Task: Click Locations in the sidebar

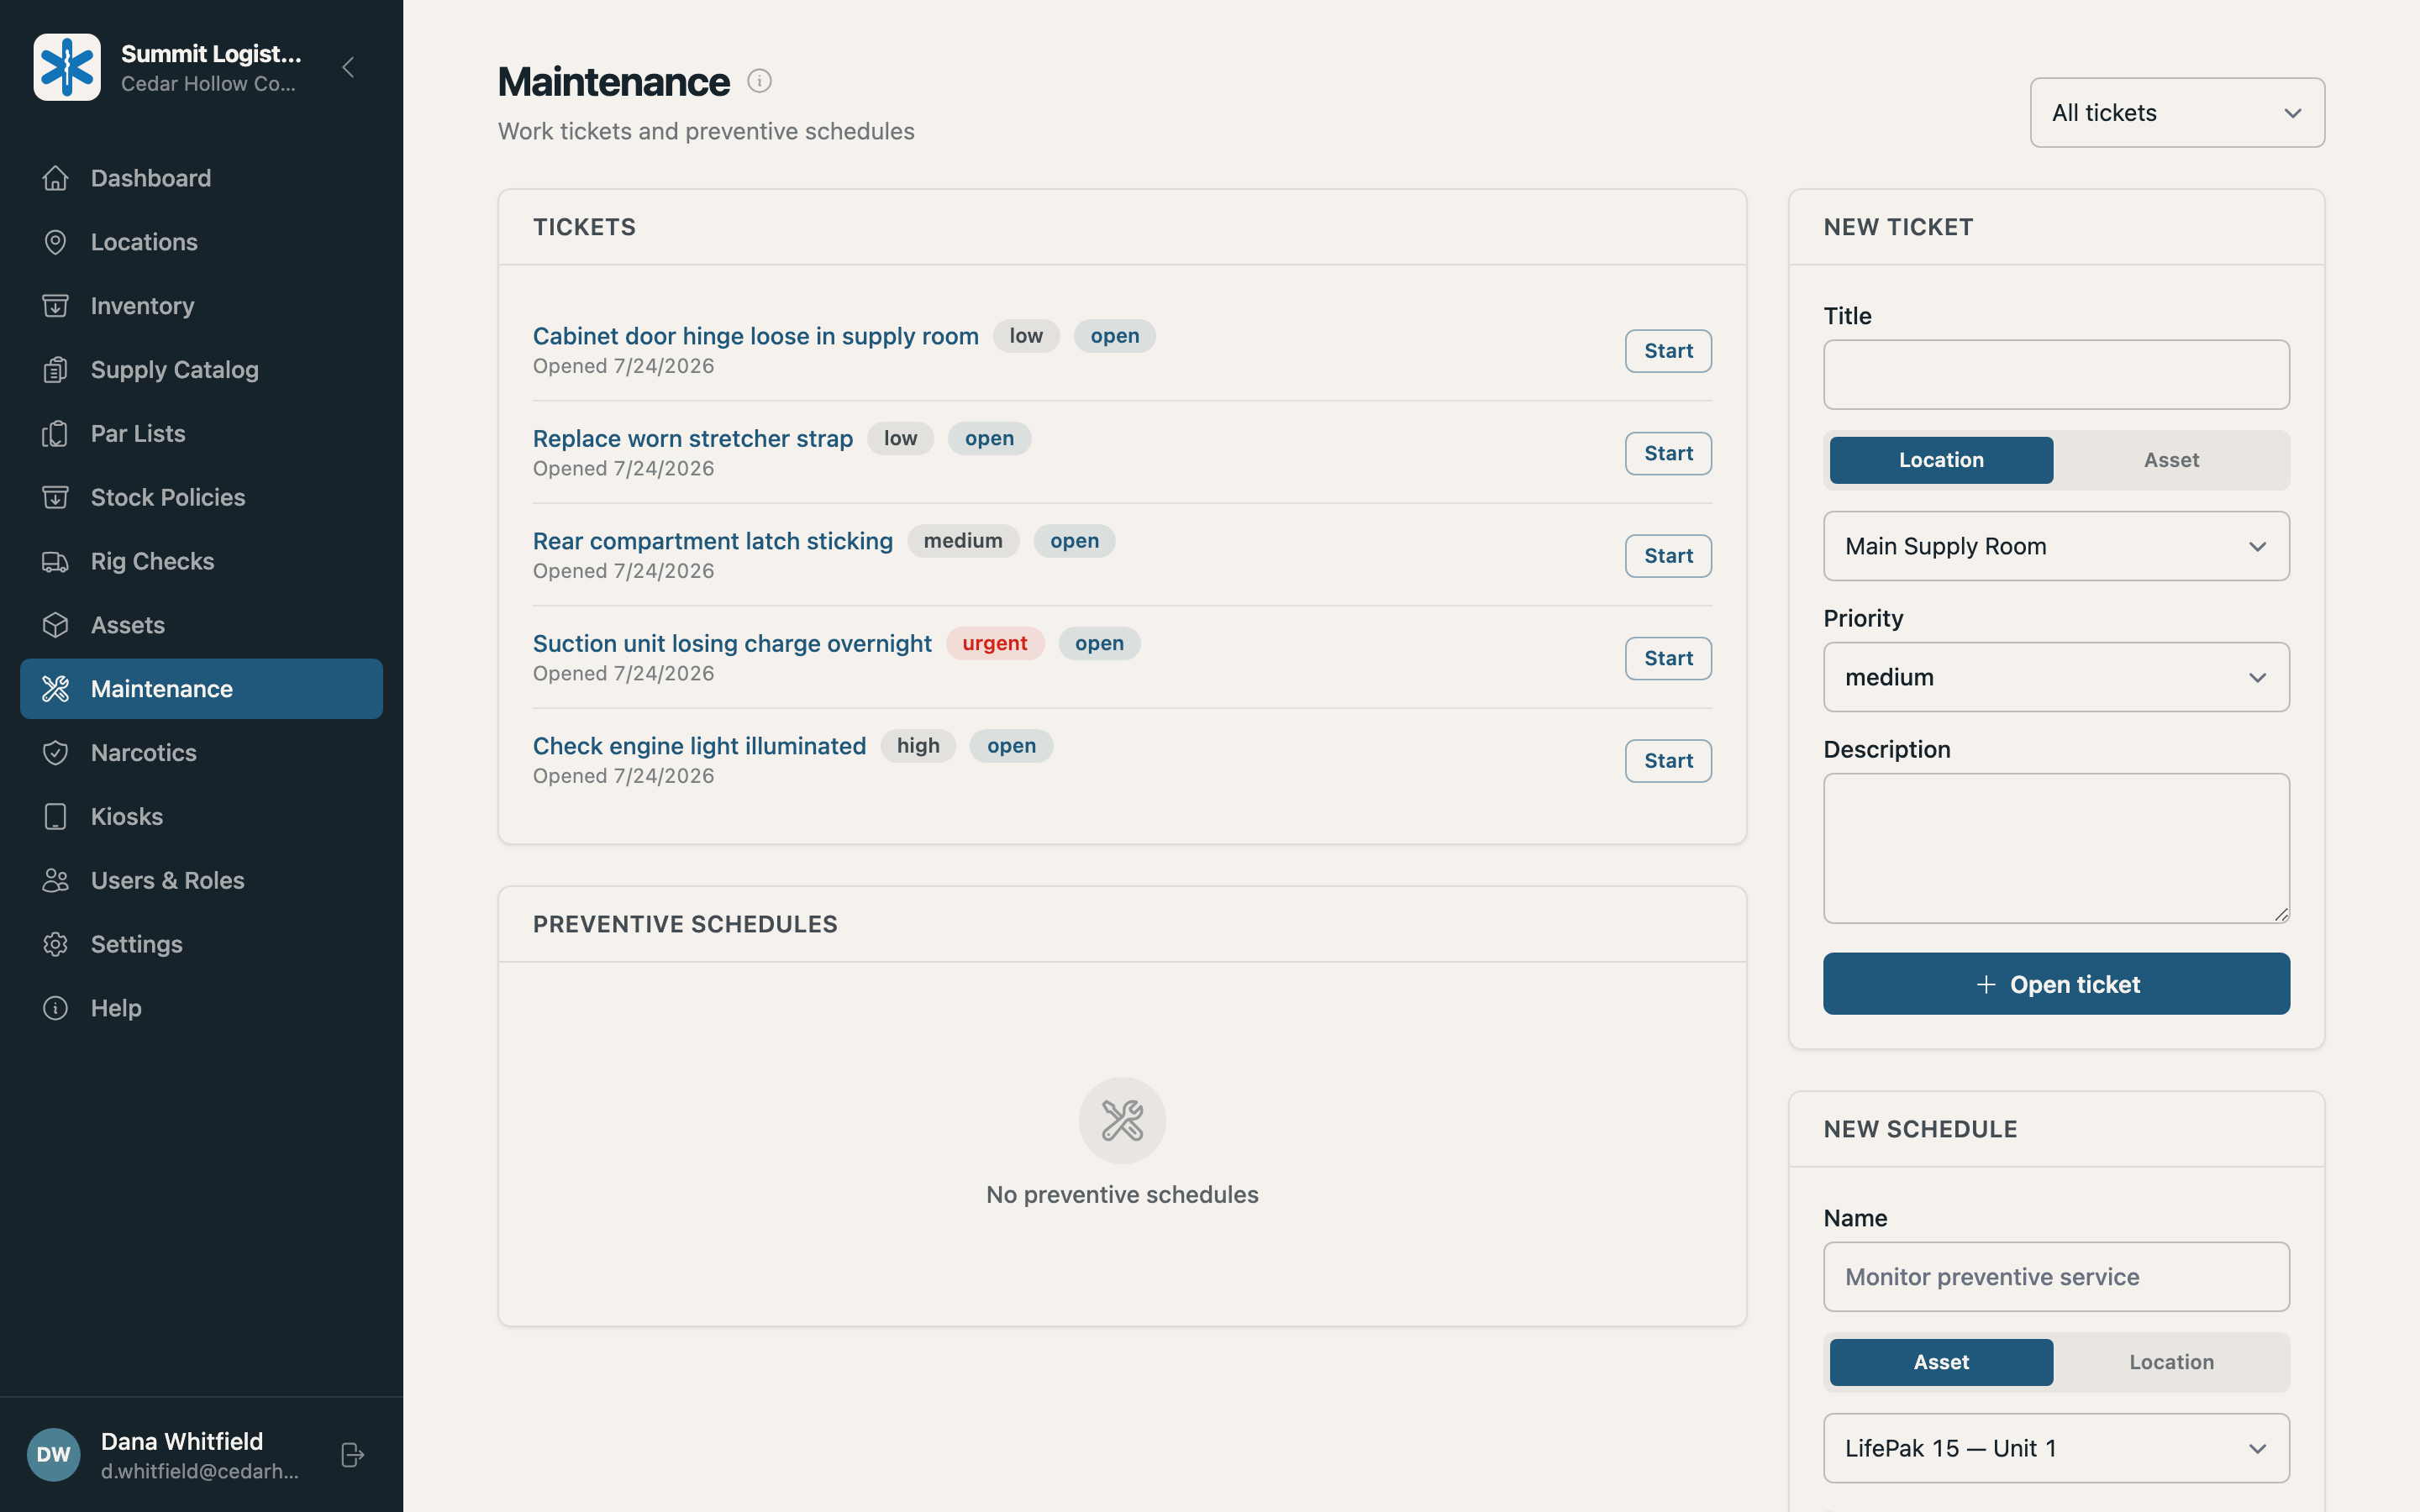Action: click(201, 242)
